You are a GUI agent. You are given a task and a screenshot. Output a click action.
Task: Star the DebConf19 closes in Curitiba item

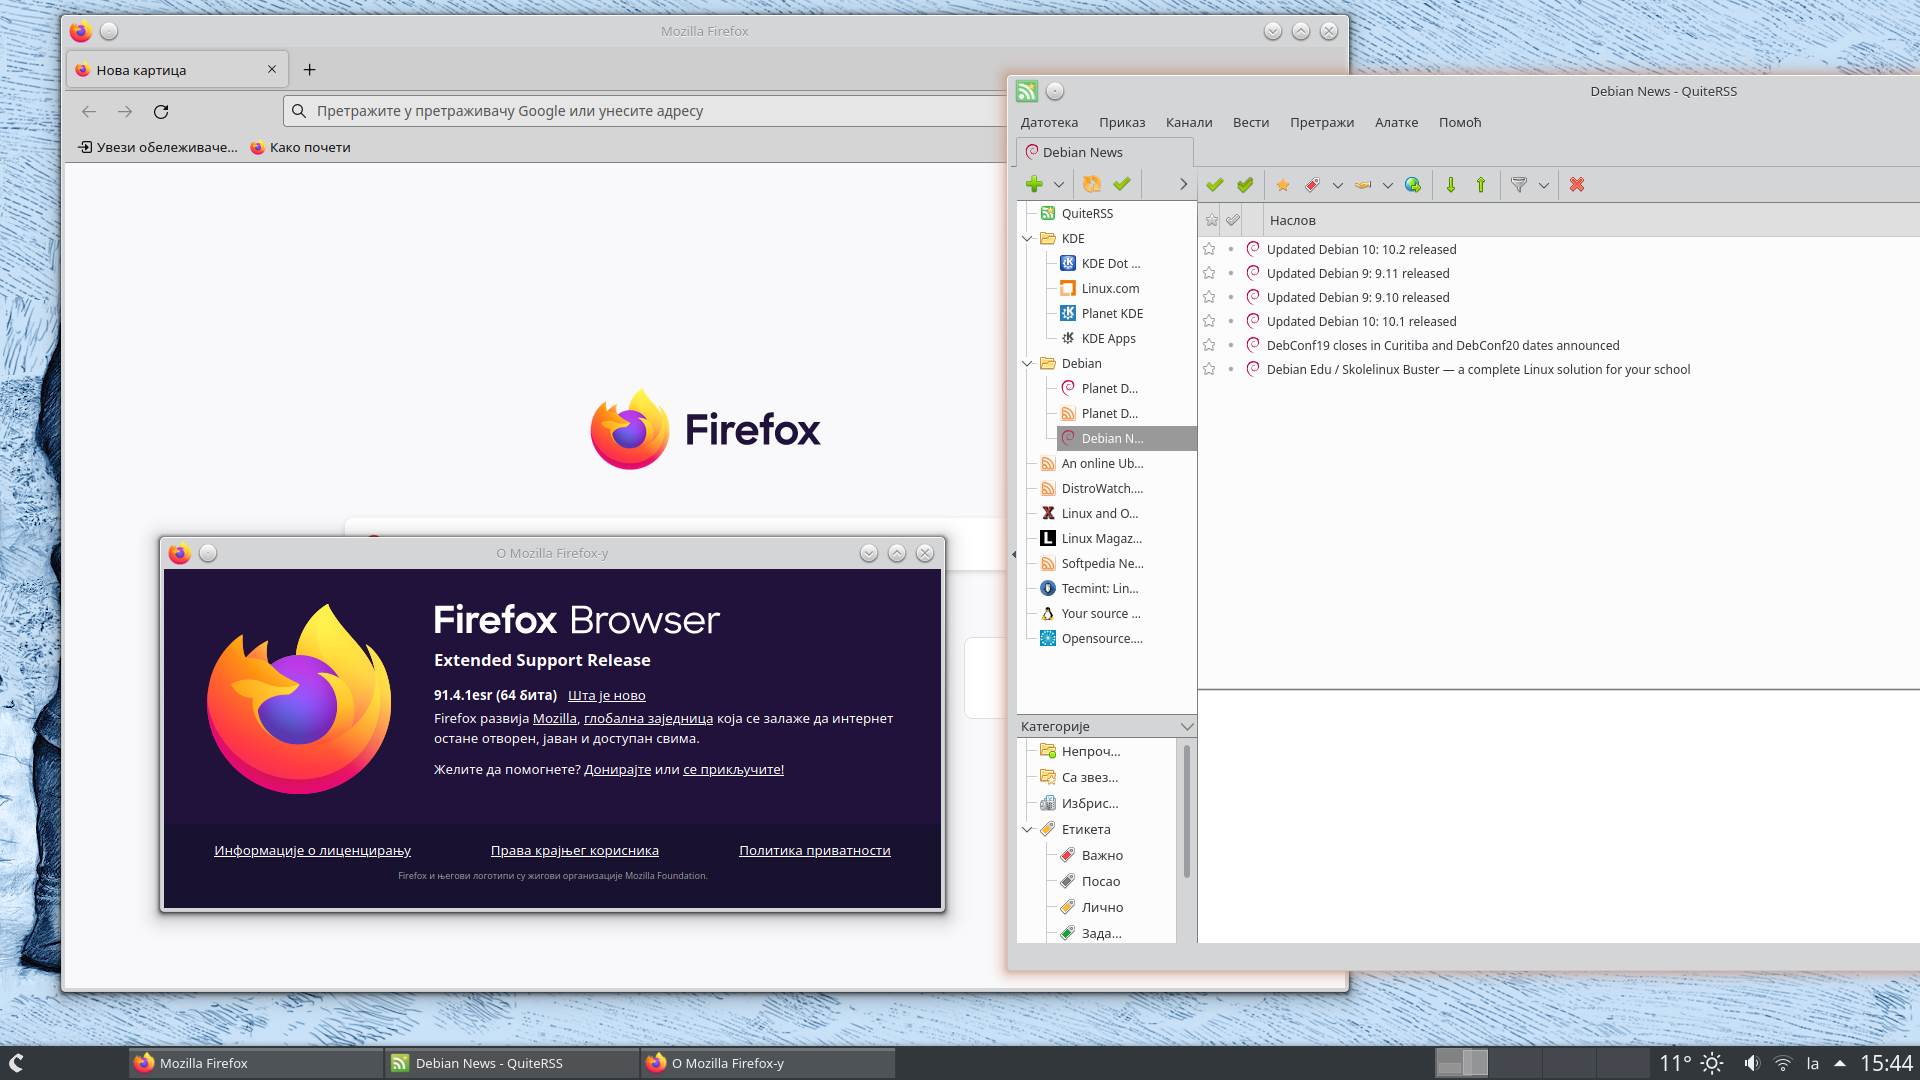[x=1209, y=345]
